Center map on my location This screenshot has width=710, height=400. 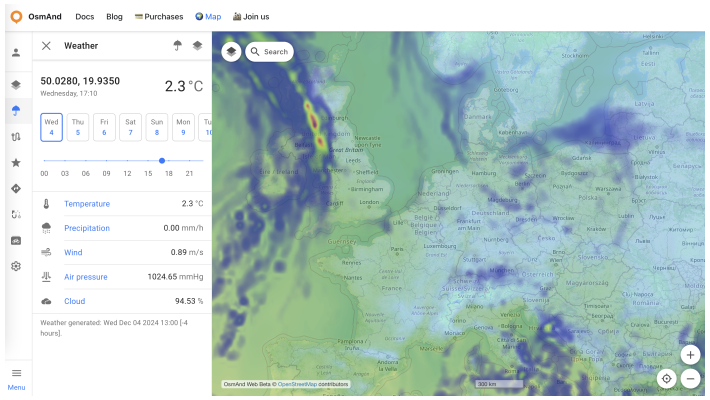point(666,379)
